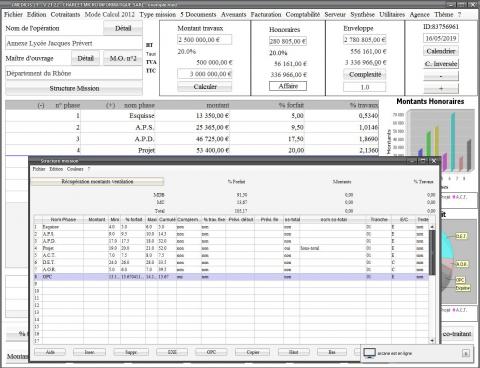This screenshot has height=368, width=480.
Task: Click the Département du Rhône field
Action: (74, 73)
